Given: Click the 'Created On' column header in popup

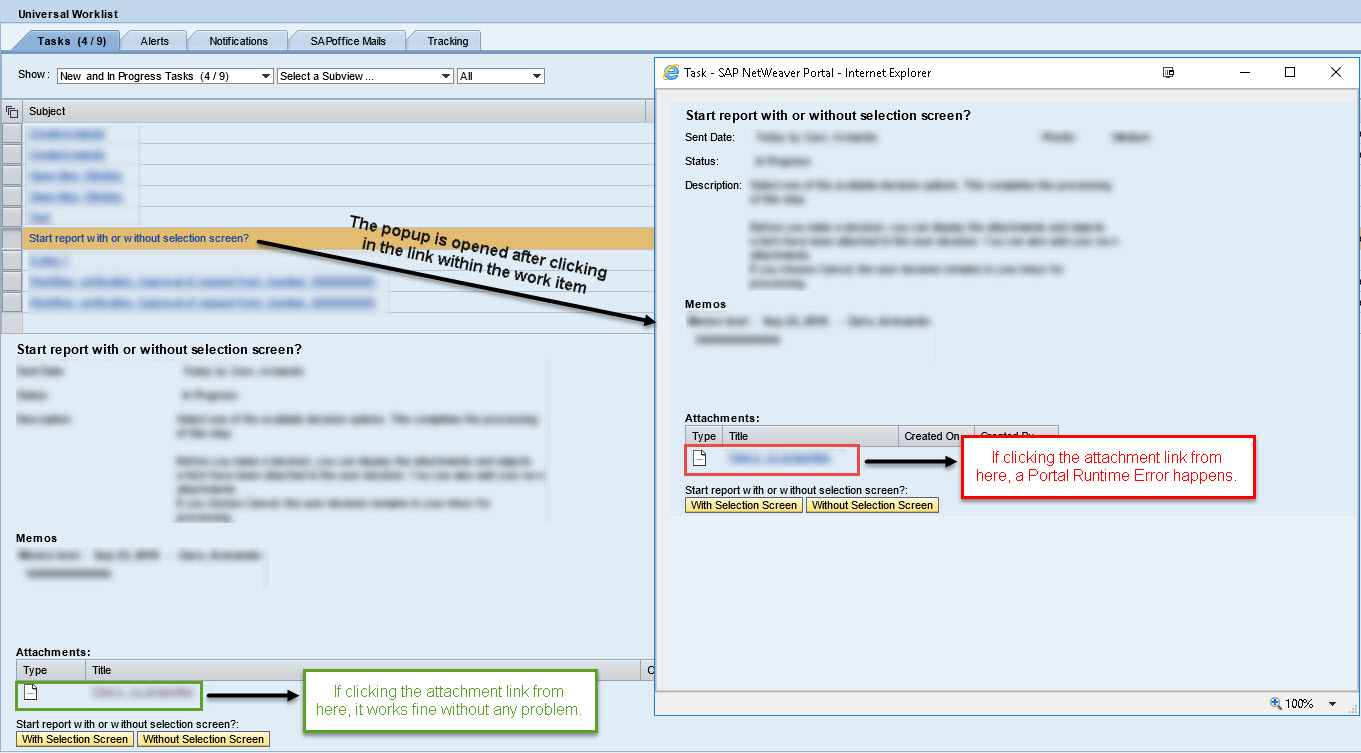Looking at the screenshot, I should (936, 436).
